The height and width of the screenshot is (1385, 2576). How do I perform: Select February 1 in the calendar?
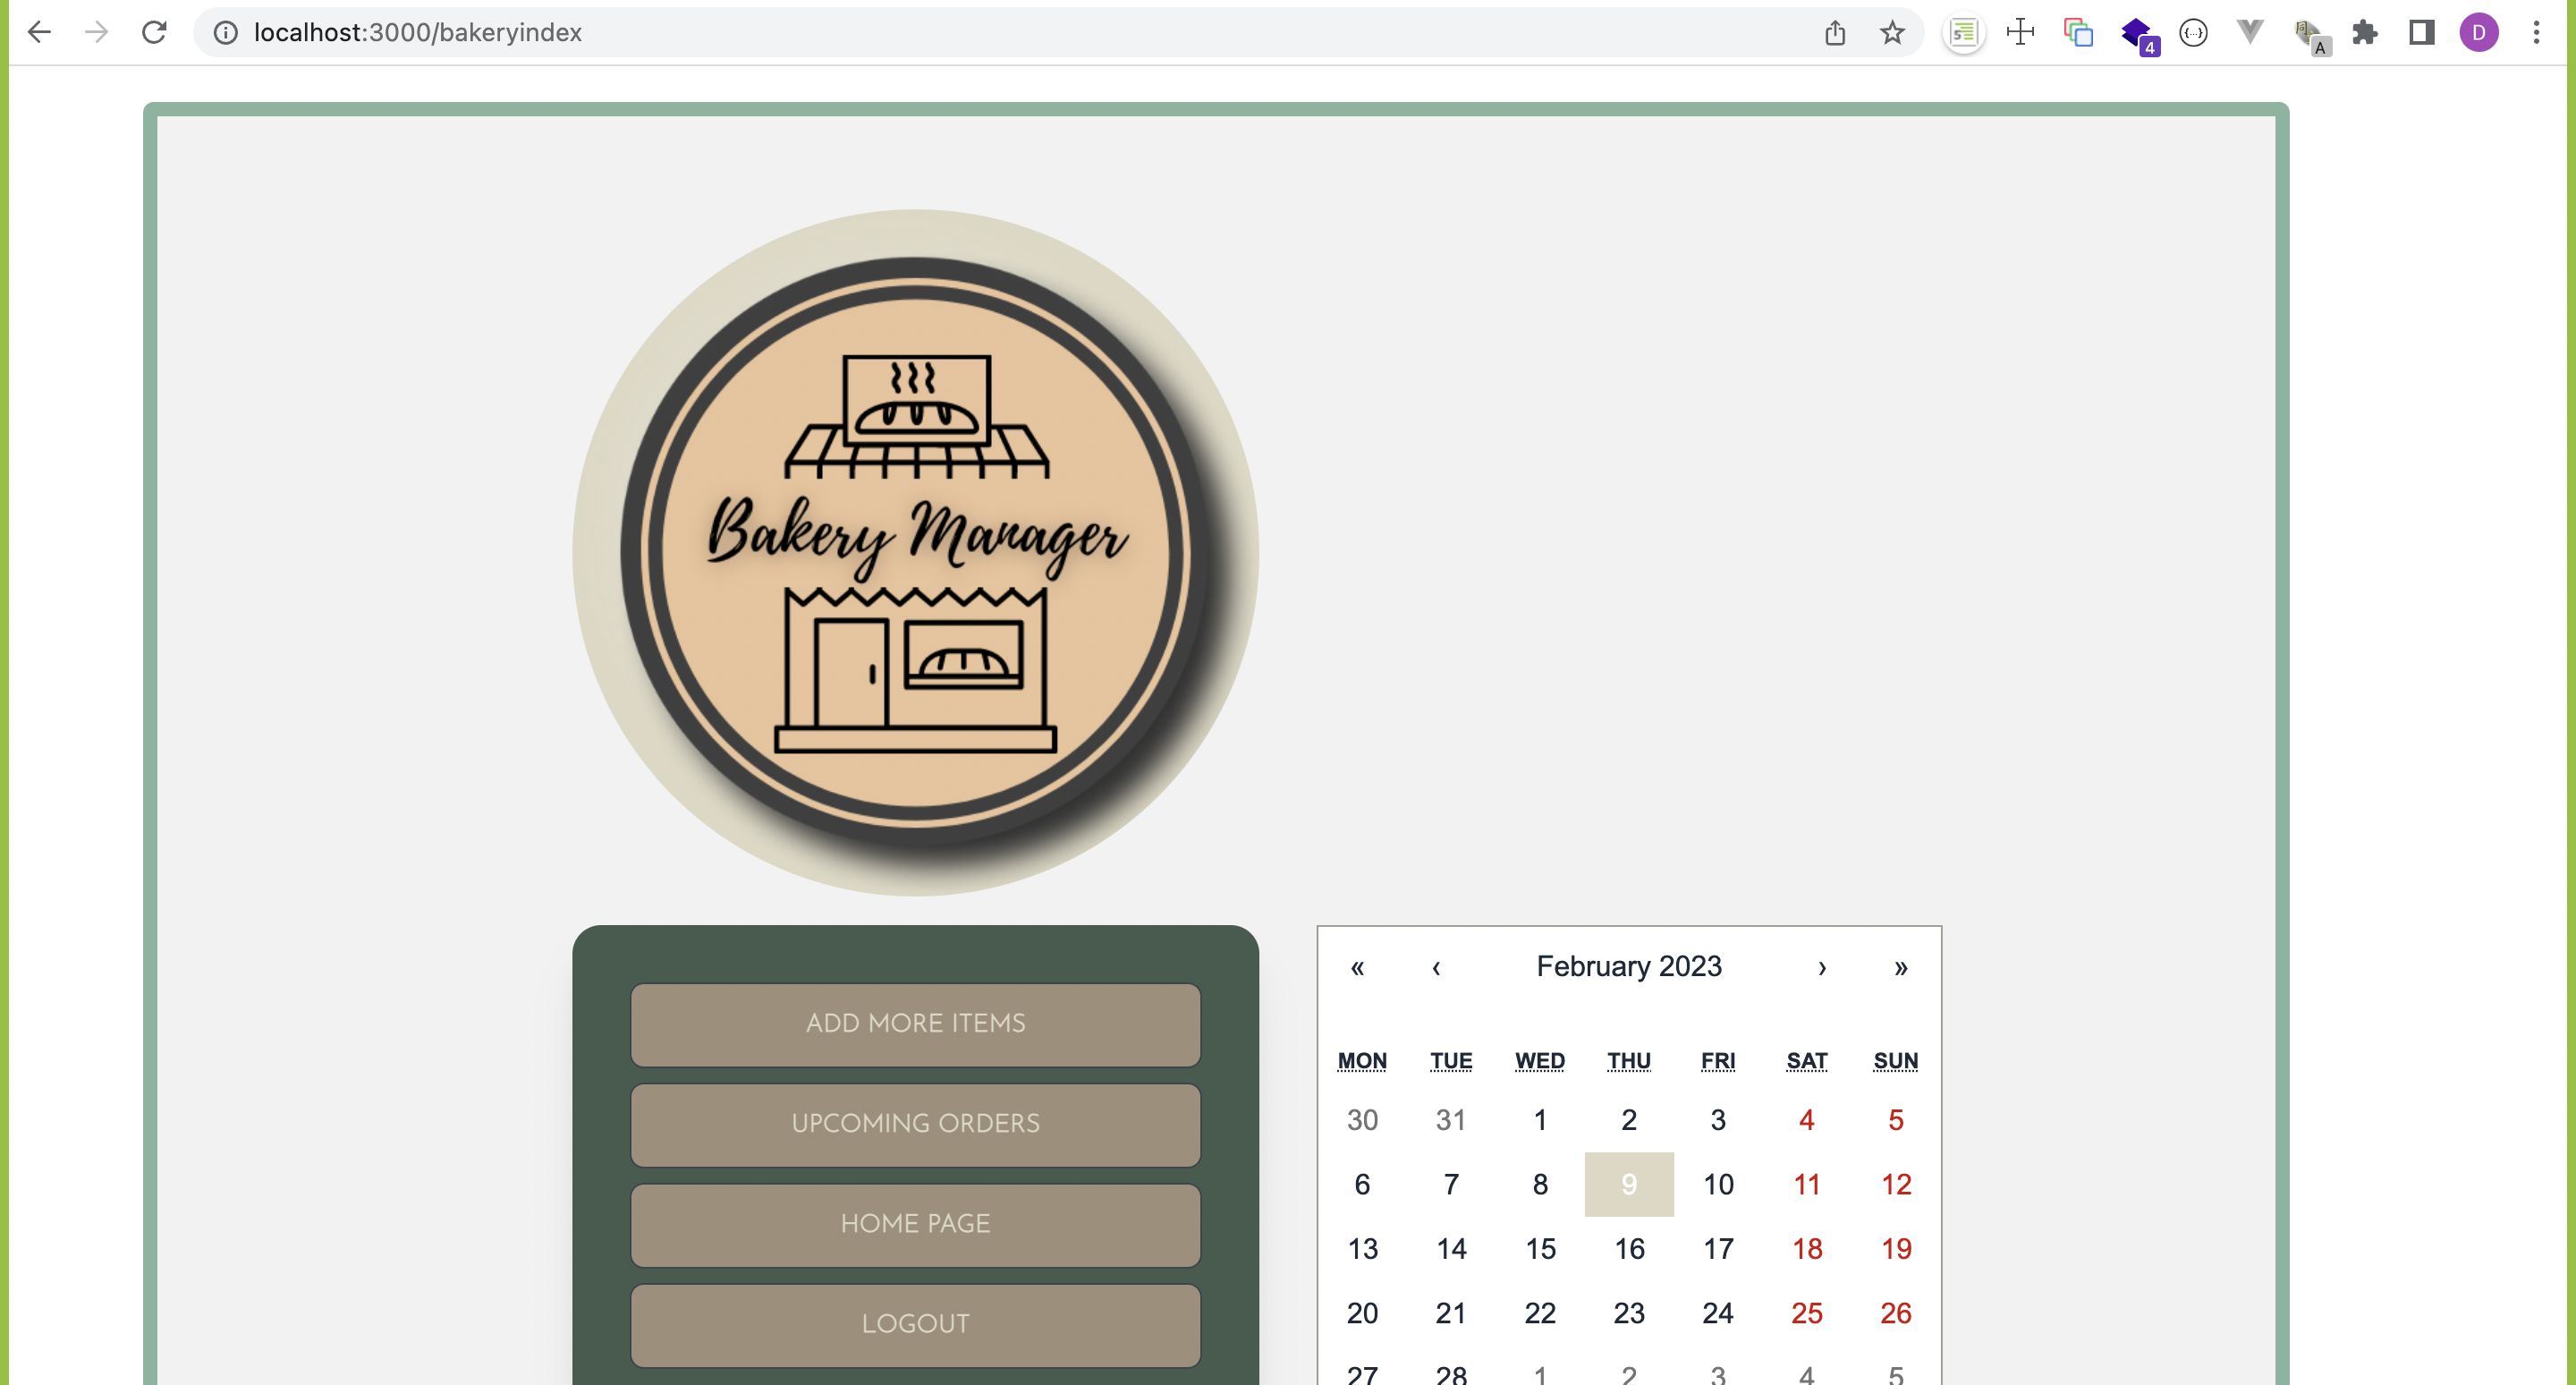tap(1540, 1120)
